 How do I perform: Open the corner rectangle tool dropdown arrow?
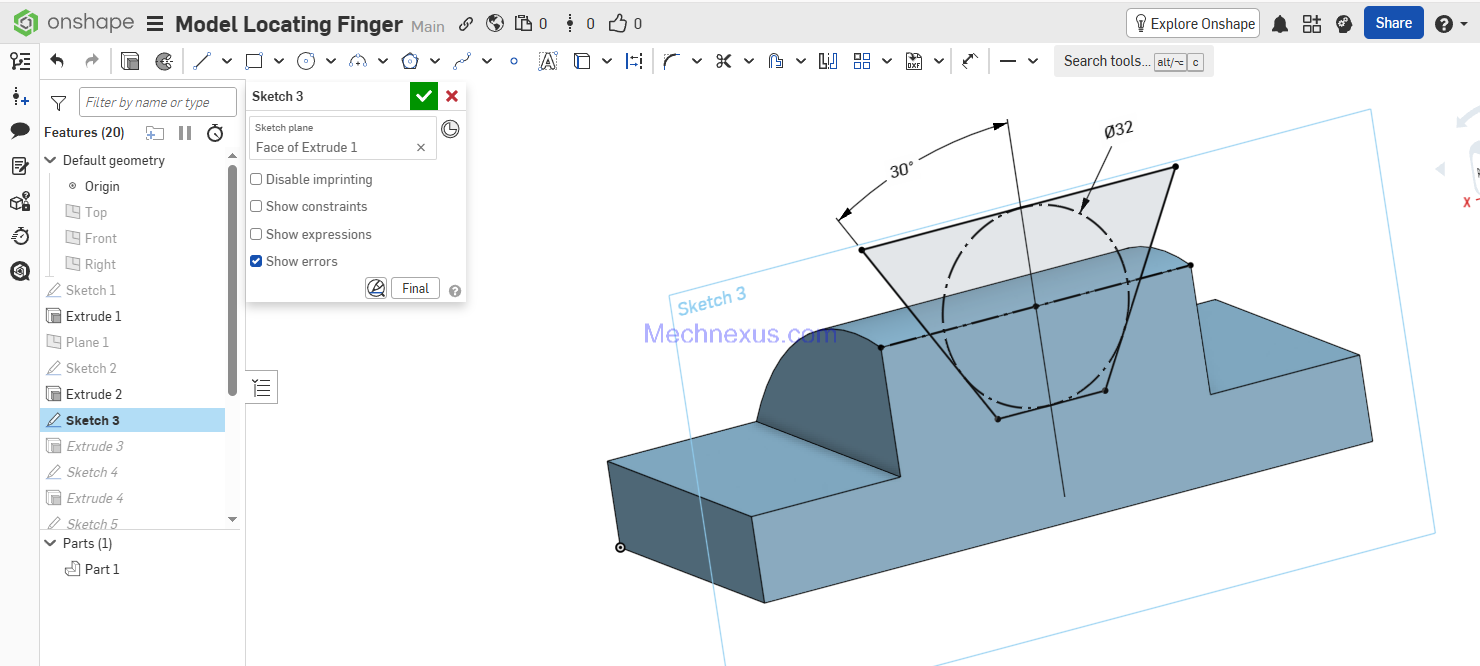coord(278,61)
